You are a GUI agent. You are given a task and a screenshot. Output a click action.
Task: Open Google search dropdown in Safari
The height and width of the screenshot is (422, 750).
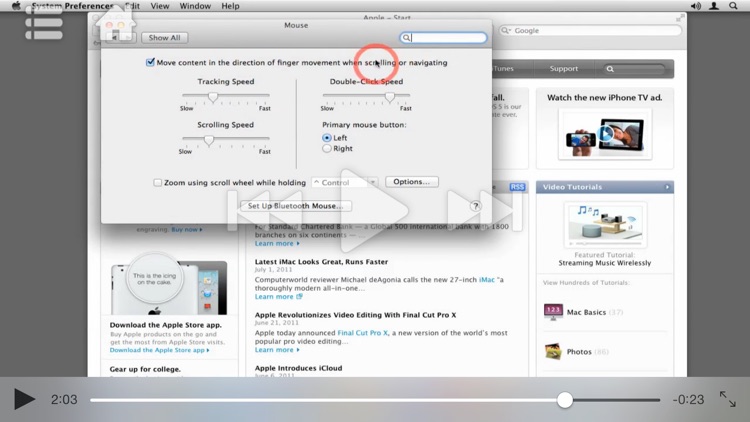(x=506, y=30)
